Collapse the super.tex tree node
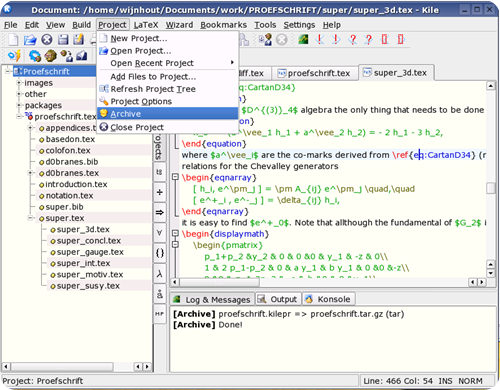500x390 pixels. tap(30, 218)
